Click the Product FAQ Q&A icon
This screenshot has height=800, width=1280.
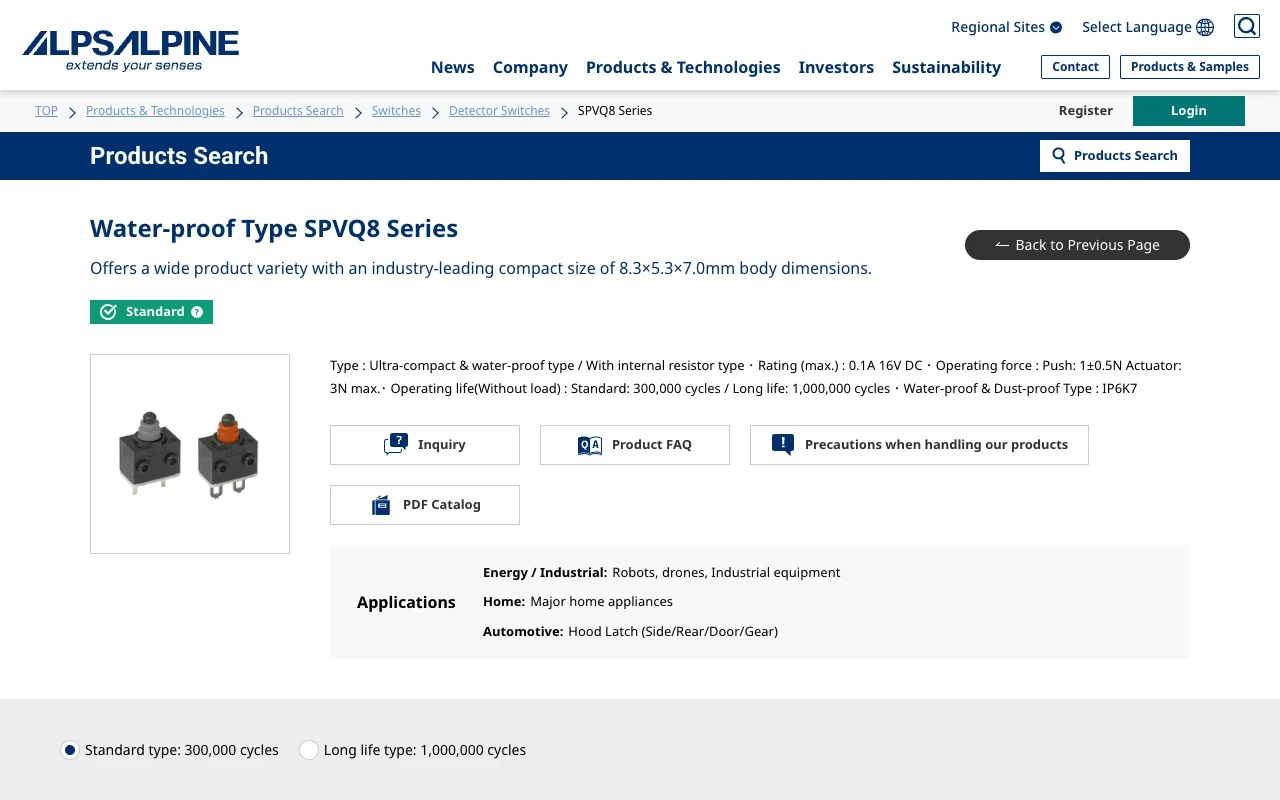[590, 445]
